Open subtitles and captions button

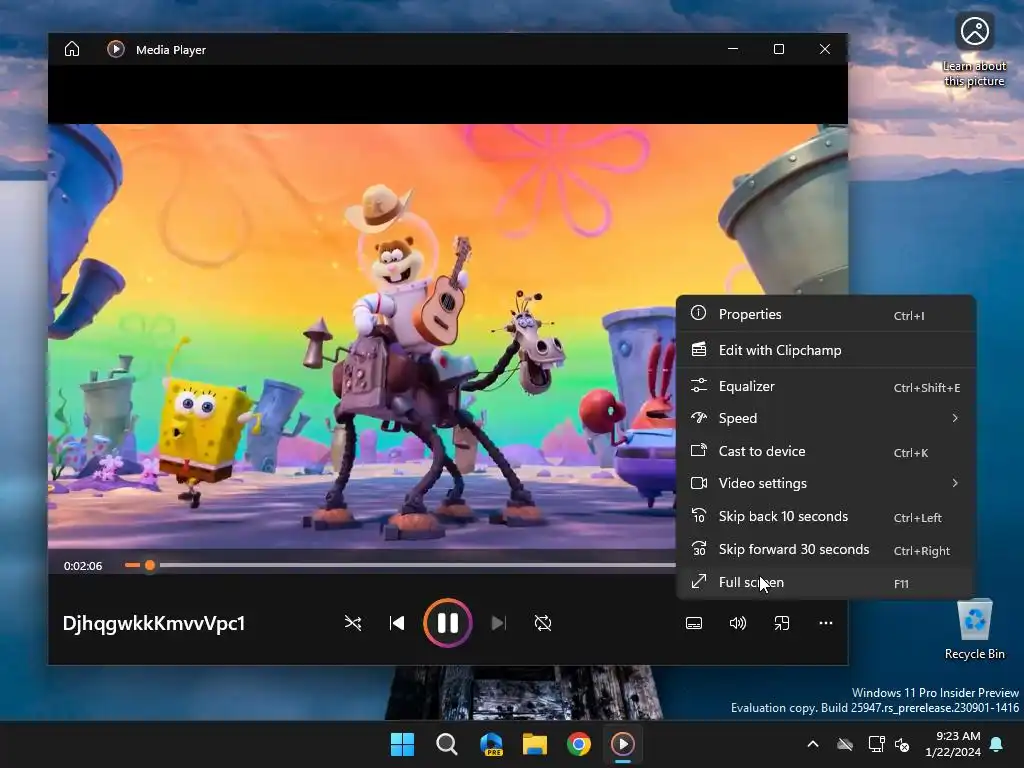click(x=694, y=623)
